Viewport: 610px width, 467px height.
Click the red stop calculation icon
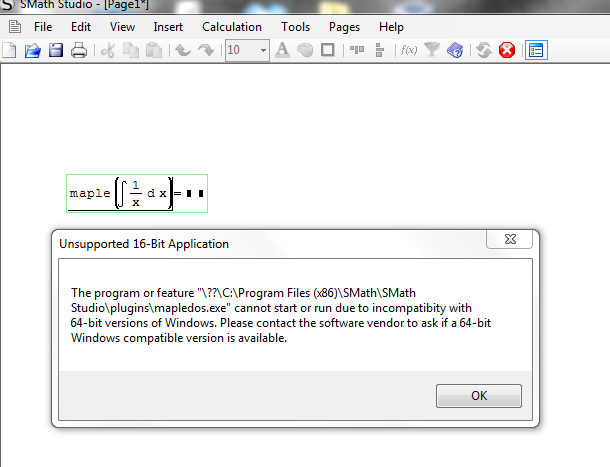(506, 50)
